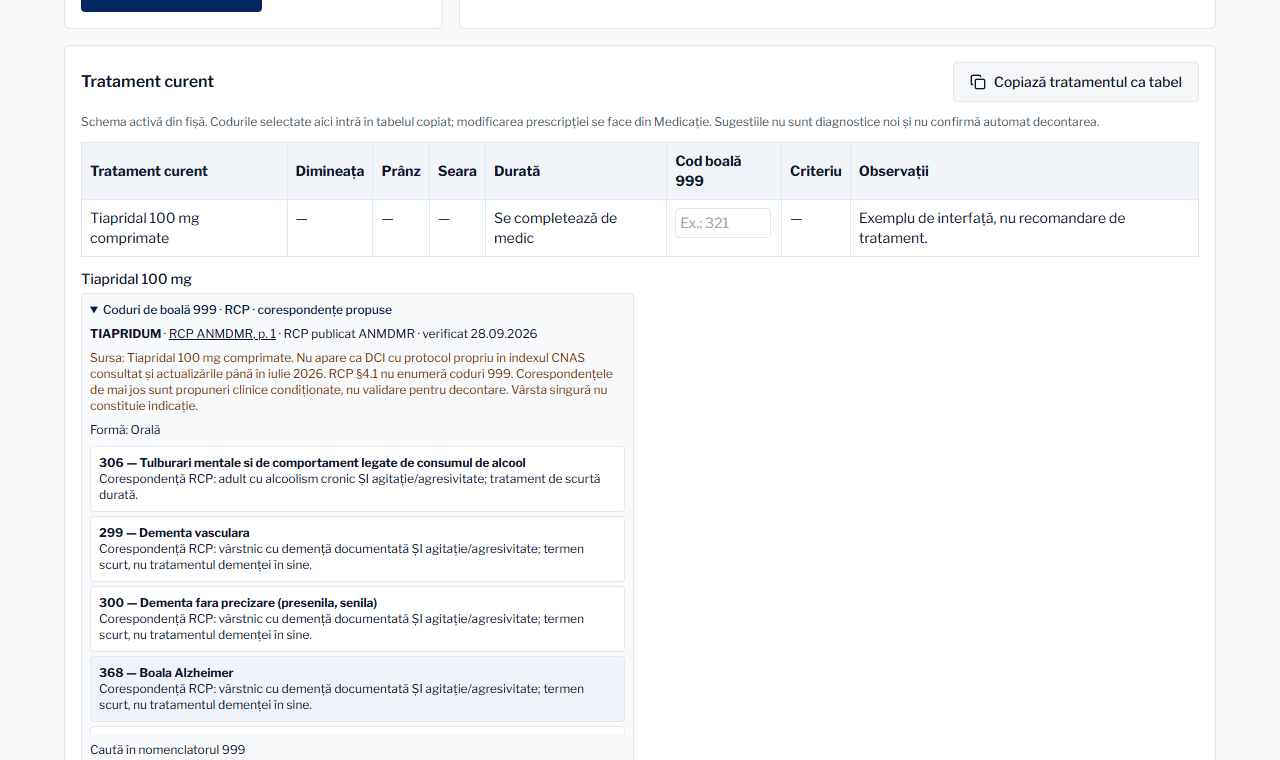Select code 306 Tulburari mentale legate de alcool

point(357,479)
